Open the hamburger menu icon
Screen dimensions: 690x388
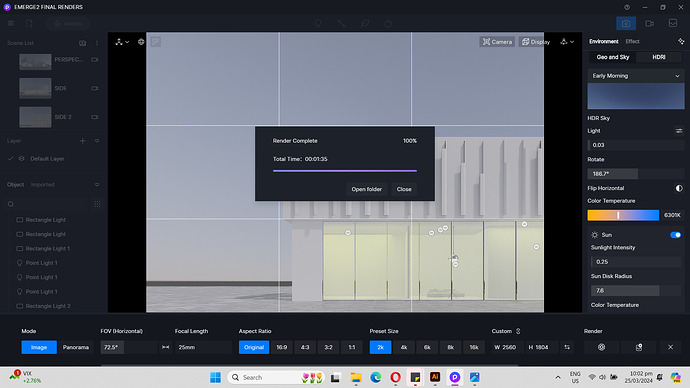click(11, 23)
